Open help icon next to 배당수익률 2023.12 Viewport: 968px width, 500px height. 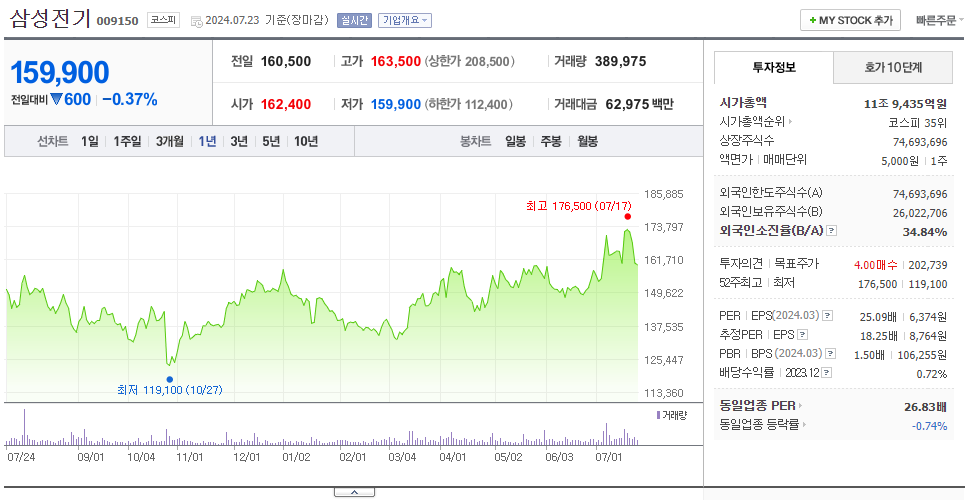pyautogui.click(x=827, y=373)
